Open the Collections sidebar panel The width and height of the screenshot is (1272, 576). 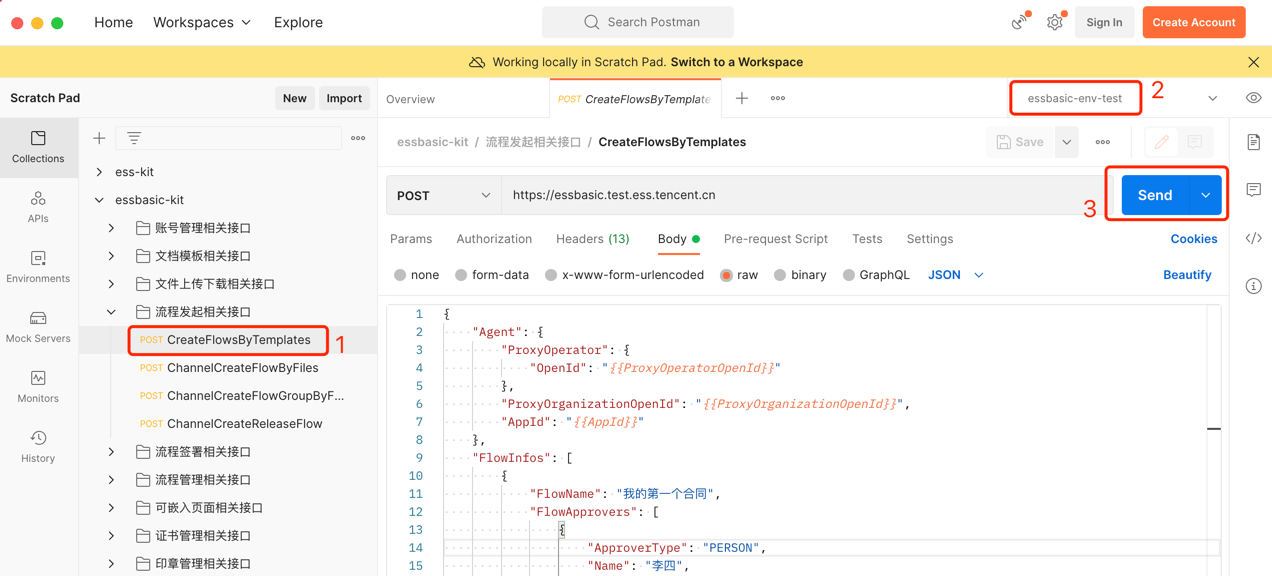click(38, 147)
